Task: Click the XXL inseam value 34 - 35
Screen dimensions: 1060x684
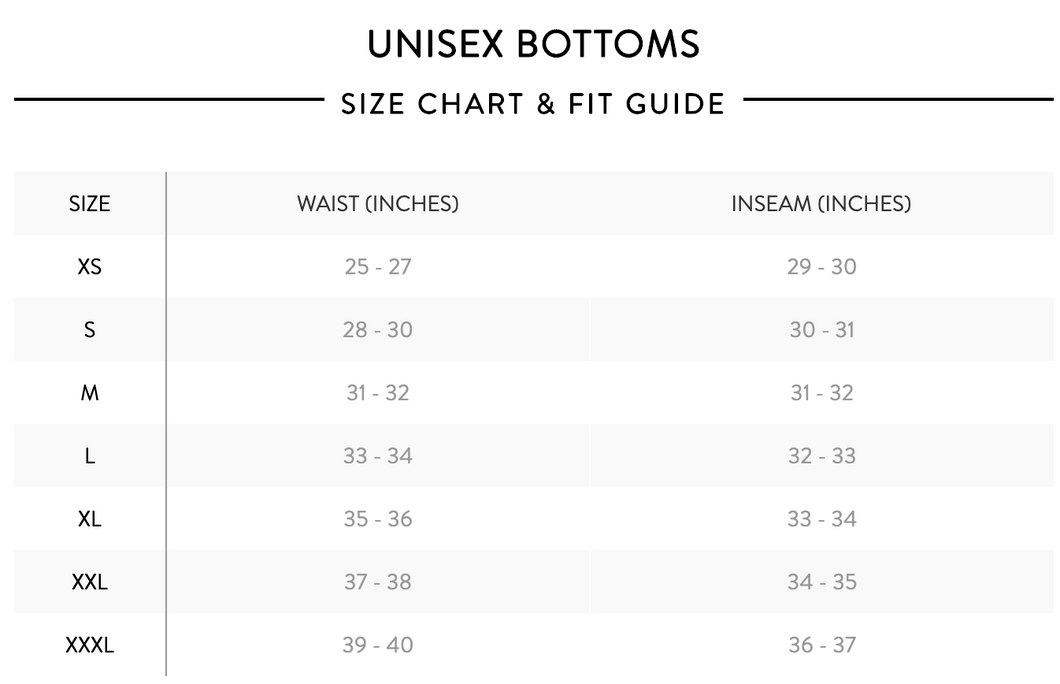Action: [x=821, y=582]
